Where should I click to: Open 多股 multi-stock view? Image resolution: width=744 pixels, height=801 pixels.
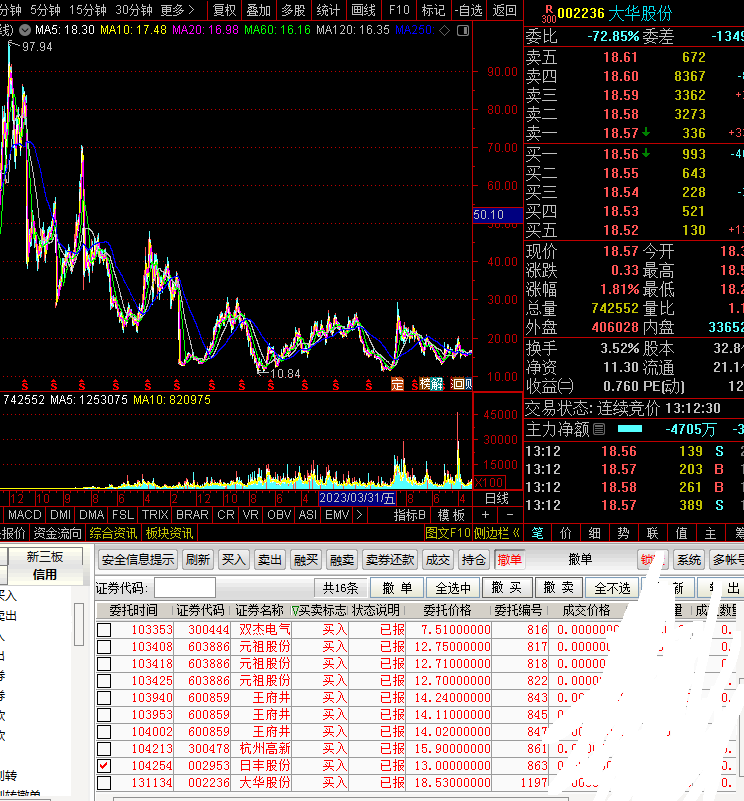[x=293, y=10]
